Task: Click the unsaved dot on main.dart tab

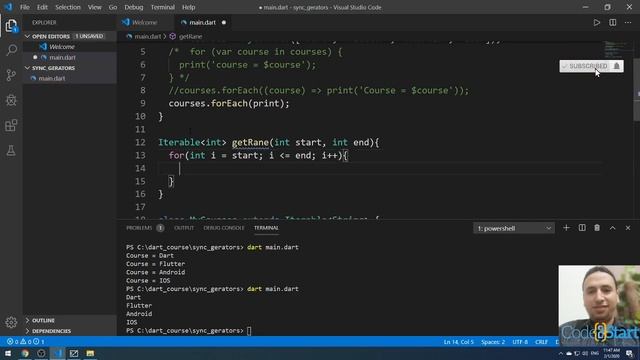Action: 224,22
